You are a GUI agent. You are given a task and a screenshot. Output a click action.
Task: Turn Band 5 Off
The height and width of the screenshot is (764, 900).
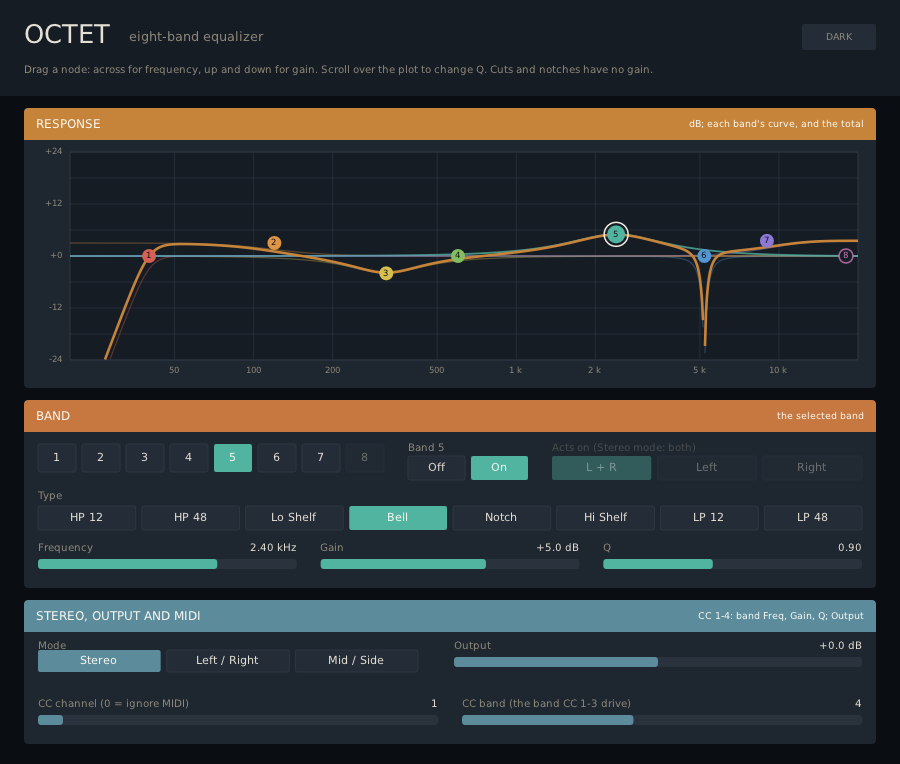tap(436, 467)
